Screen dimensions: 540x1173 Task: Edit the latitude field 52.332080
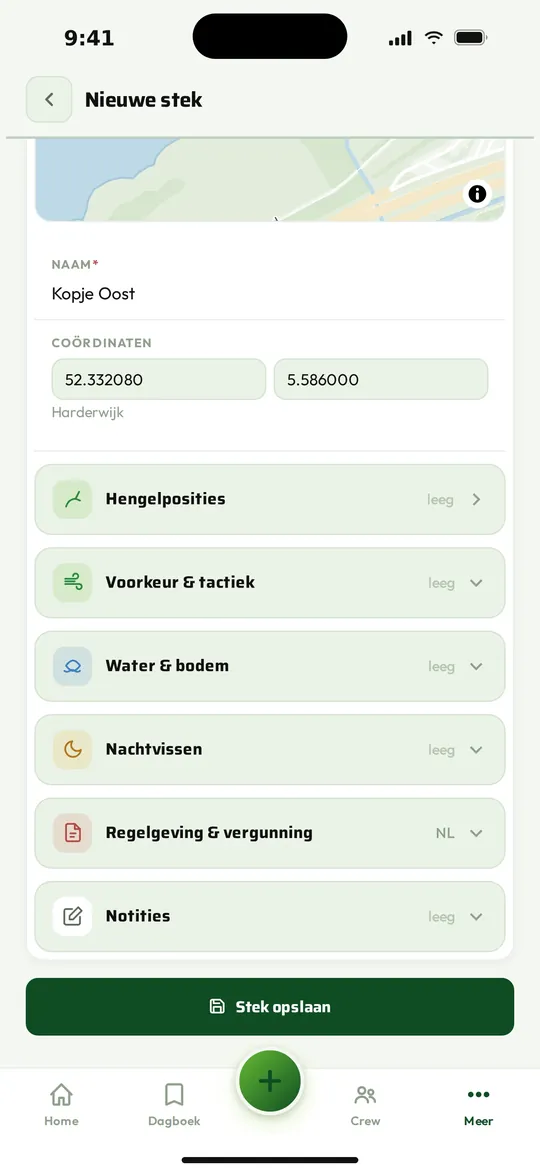click(159, 379)
